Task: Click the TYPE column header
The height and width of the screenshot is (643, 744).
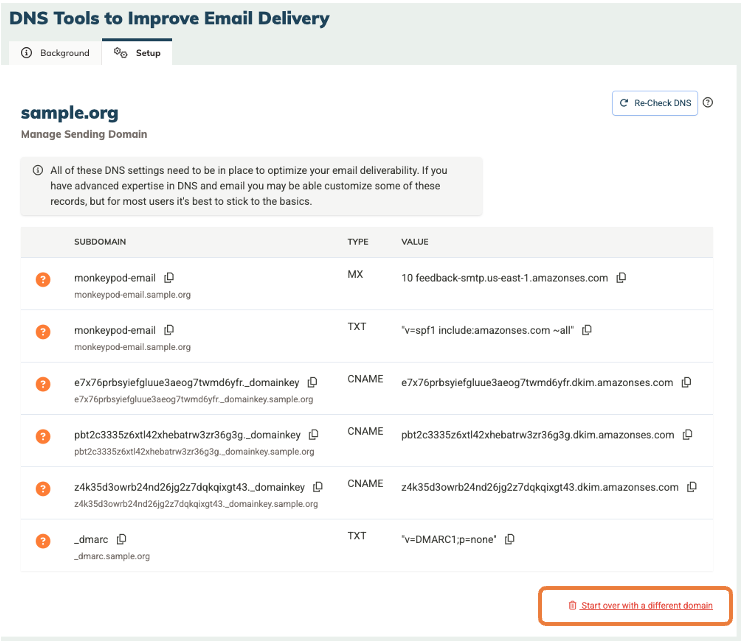Action: tap(358, 242)
